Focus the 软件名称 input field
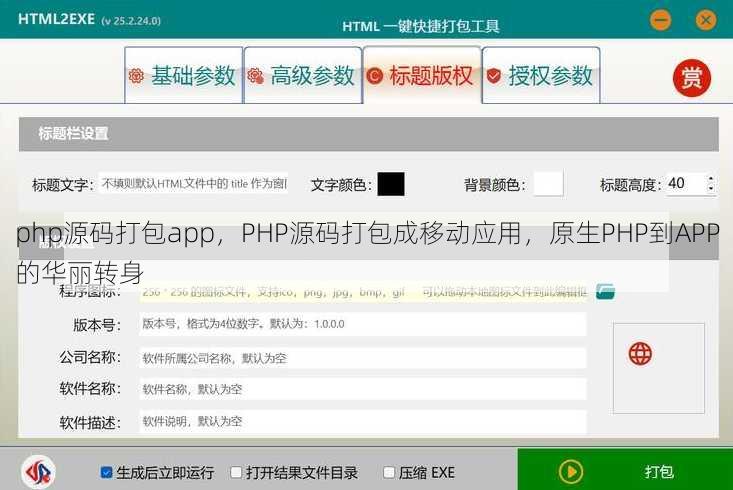Image resolution: width=733 pixels, height=490 pixels. 362,389
